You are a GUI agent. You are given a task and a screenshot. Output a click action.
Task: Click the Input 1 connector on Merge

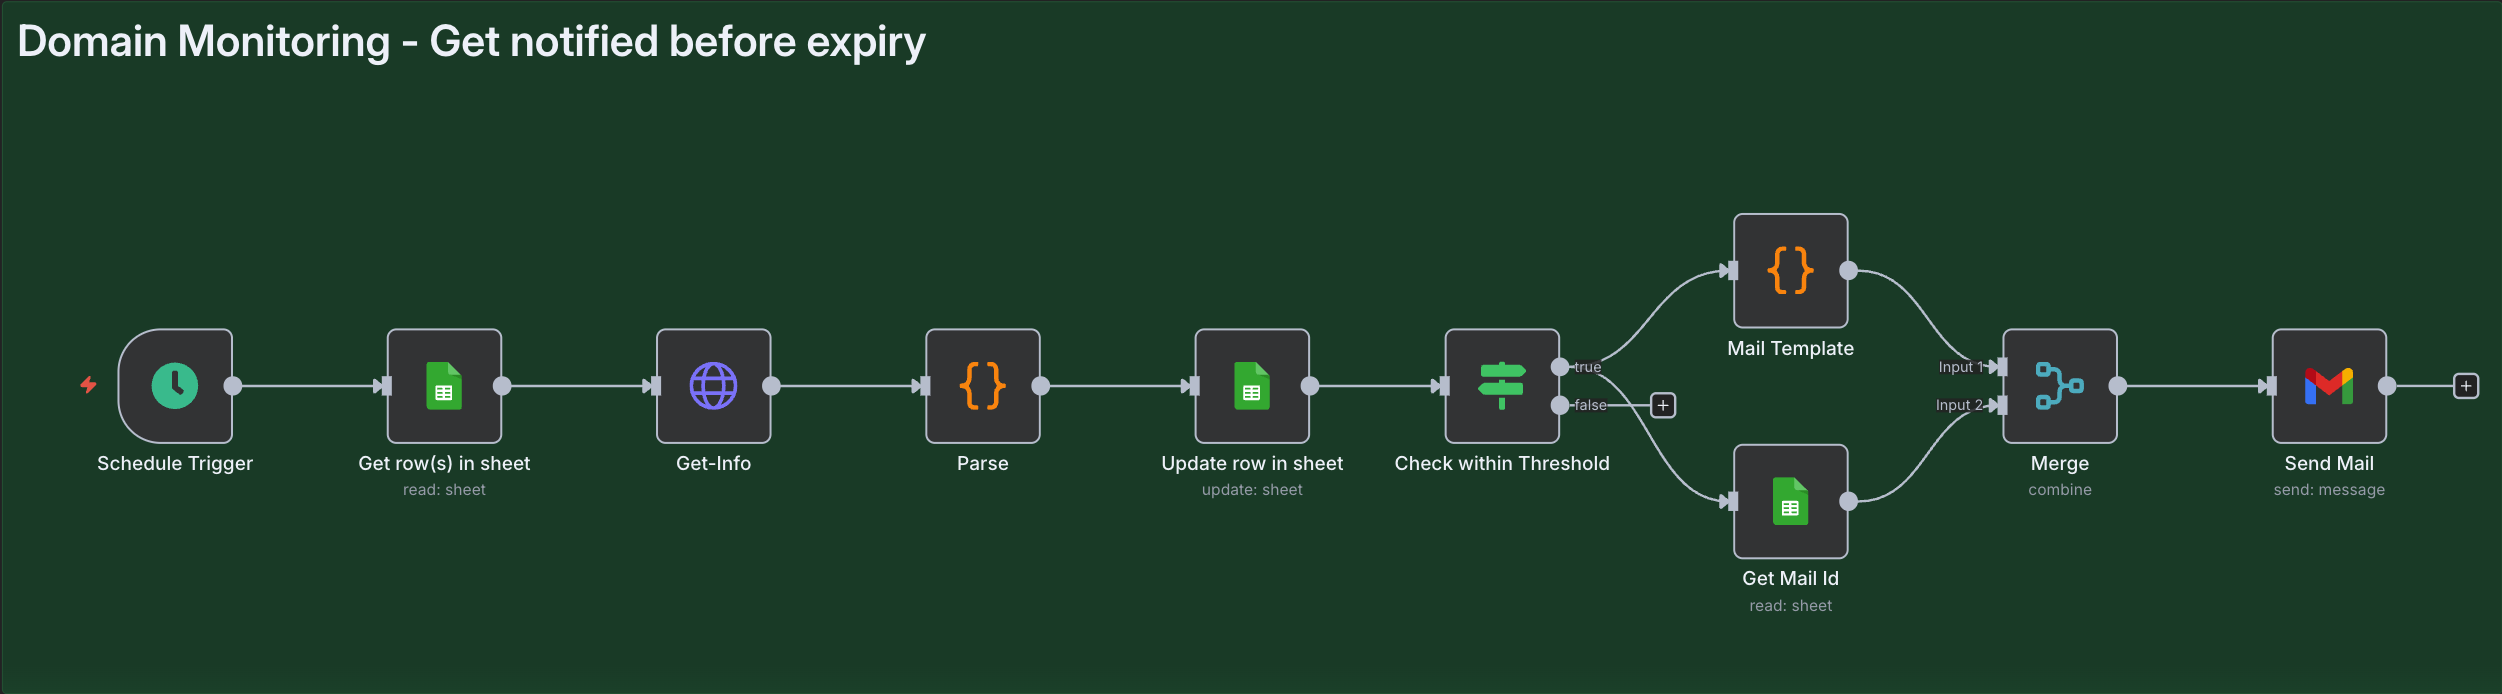tap(2001, 367)
